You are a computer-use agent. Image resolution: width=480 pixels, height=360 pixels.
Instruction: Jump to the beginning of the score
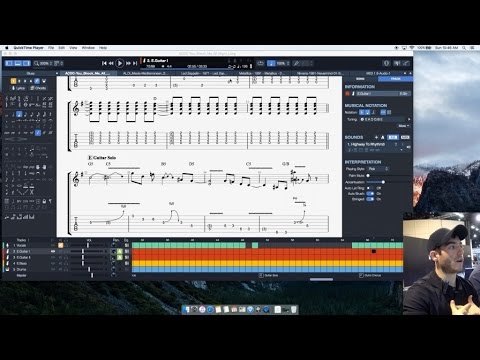[104, 63]
